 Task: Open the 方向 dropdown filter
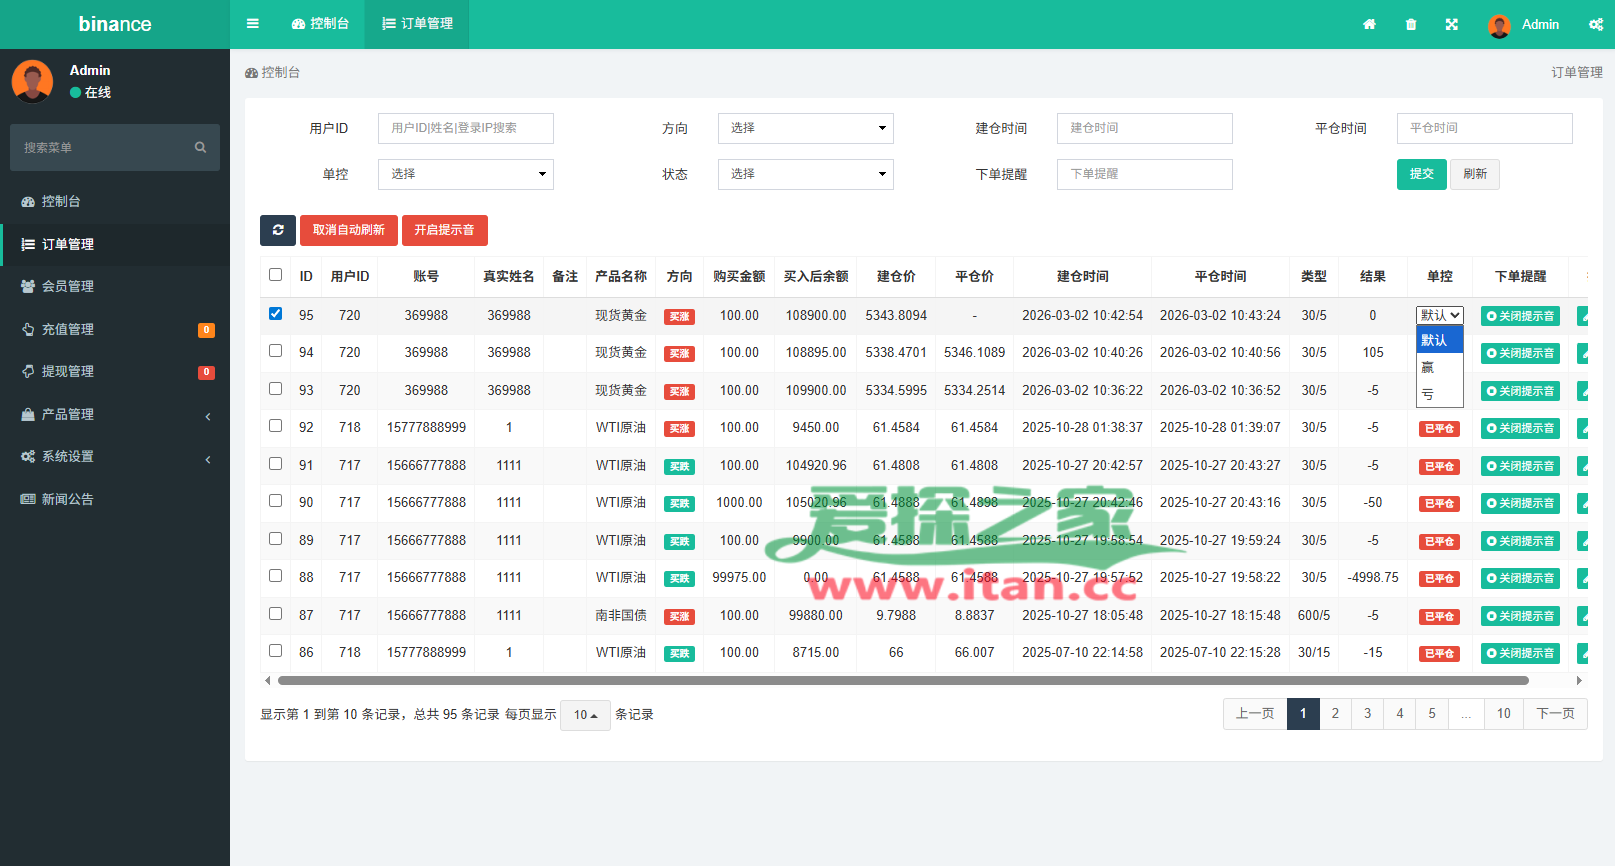805,128
